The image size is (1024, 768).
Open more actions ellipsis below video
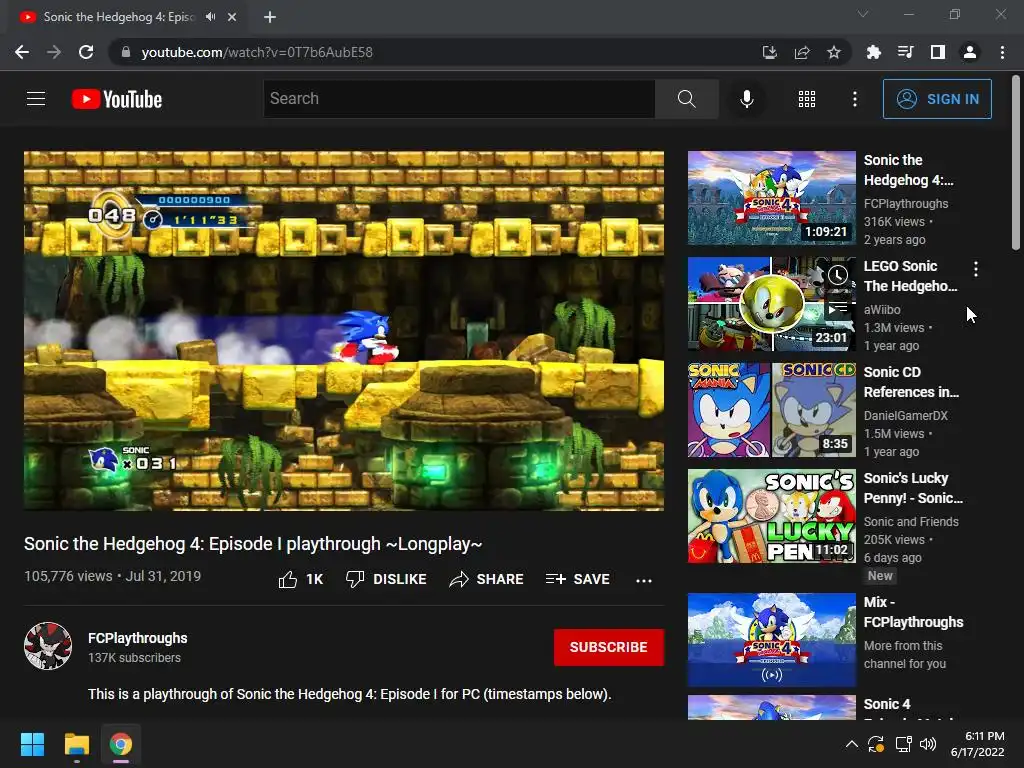[644, 580]
